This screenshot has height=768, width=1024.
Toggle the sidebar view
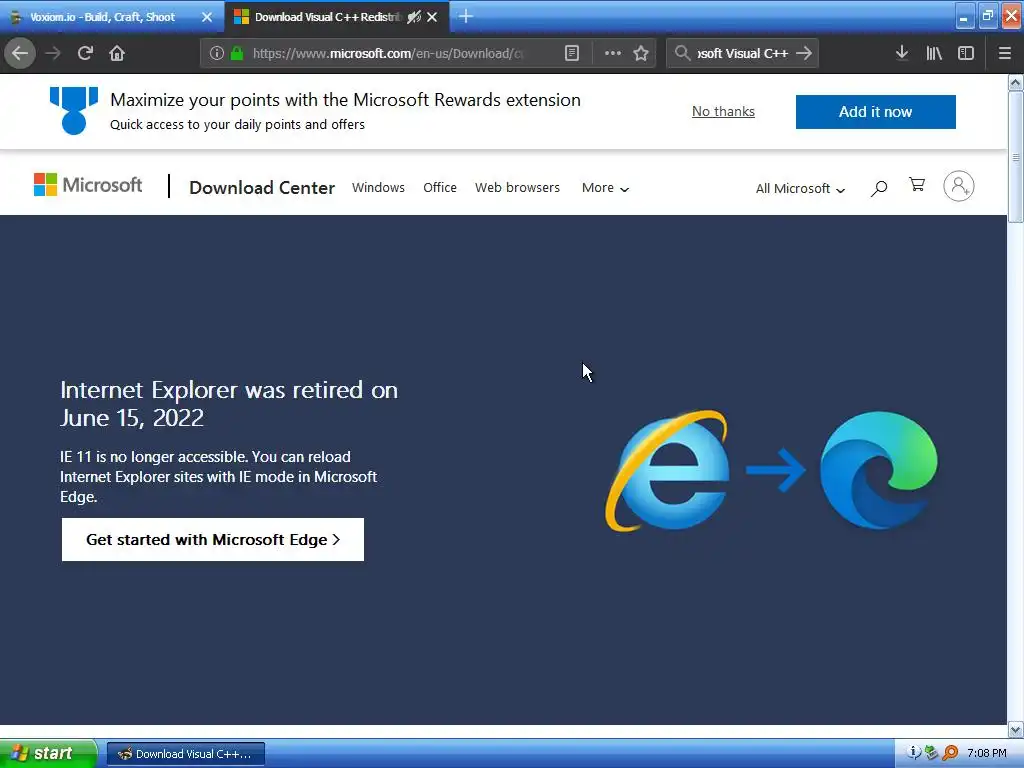pyautogui.click(x=966, y=53)
